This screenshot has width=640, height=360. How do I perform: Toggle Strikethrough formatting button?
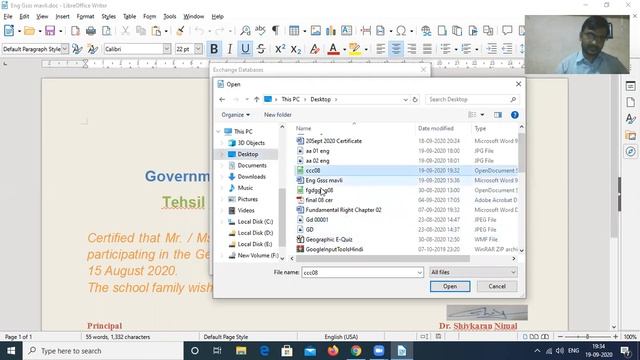coord(261,49)
